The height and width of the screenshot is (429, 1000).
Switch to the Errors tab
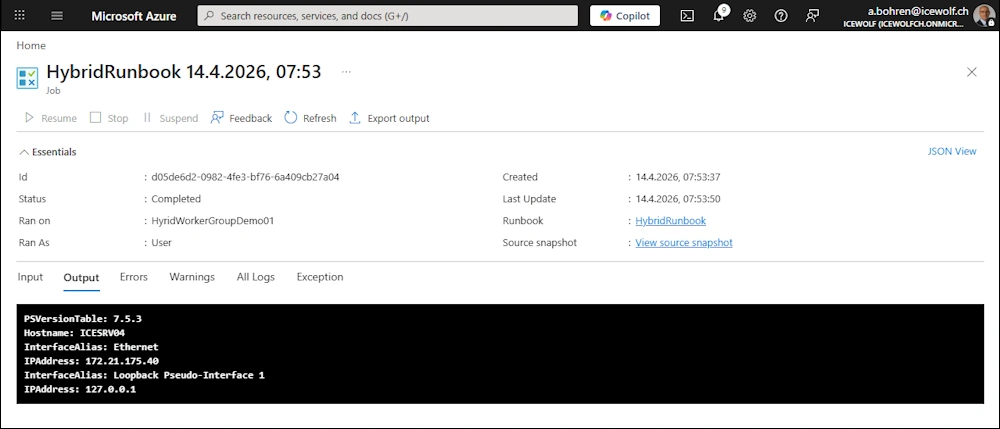(133, 277)
